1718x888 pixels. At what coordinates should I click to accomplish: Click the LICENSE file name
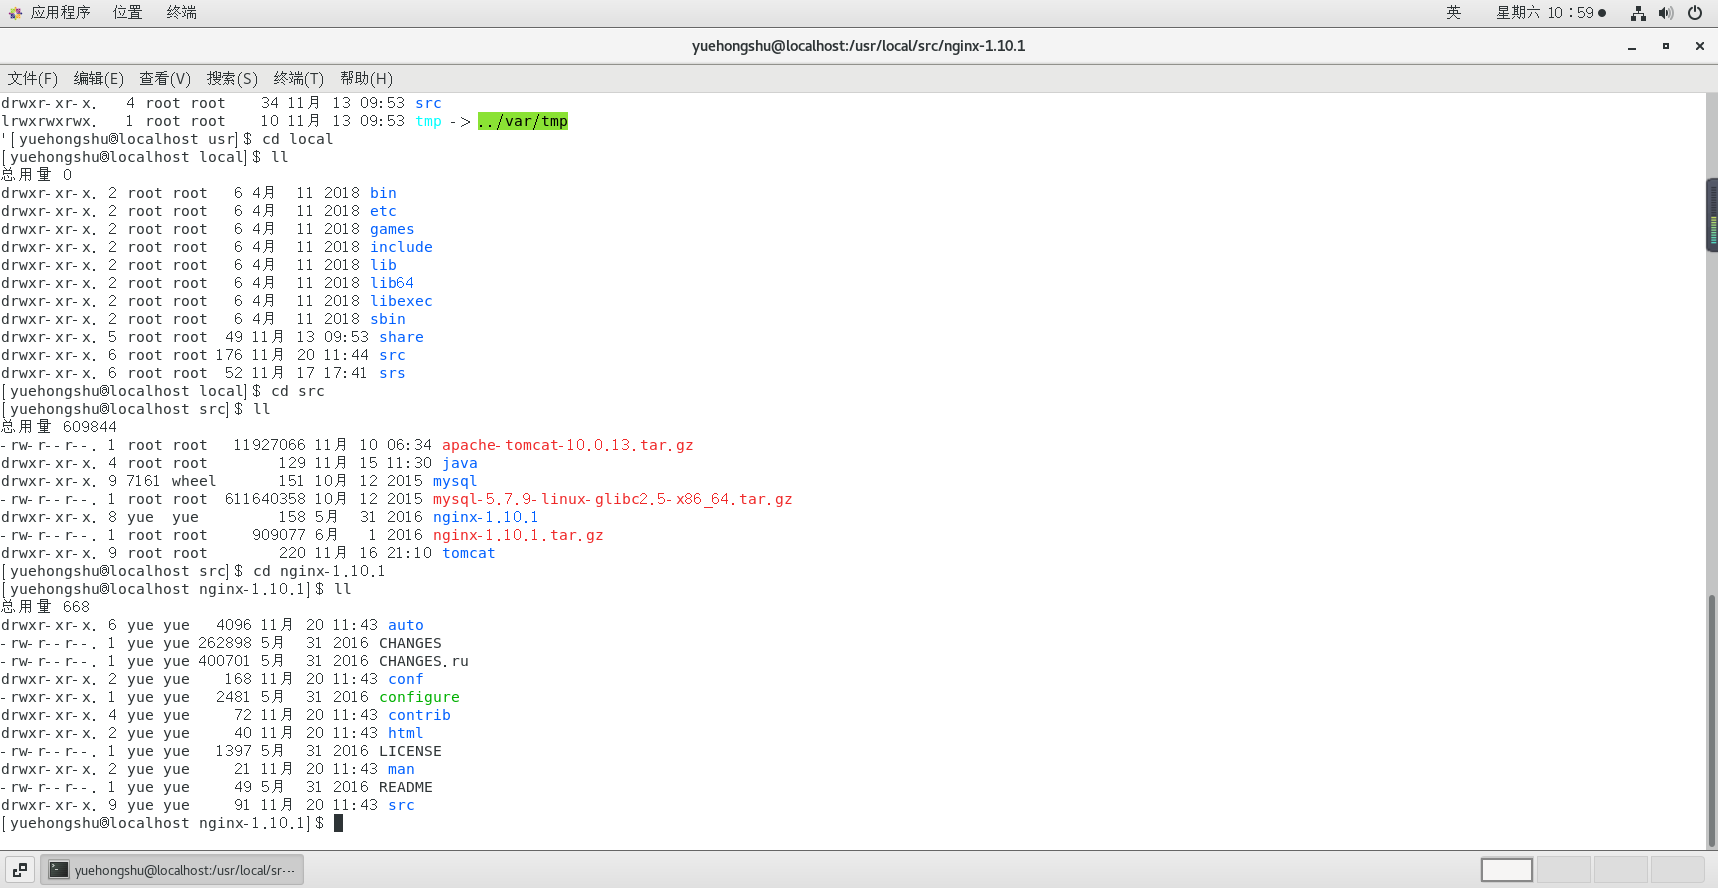(x=410, y=751)
